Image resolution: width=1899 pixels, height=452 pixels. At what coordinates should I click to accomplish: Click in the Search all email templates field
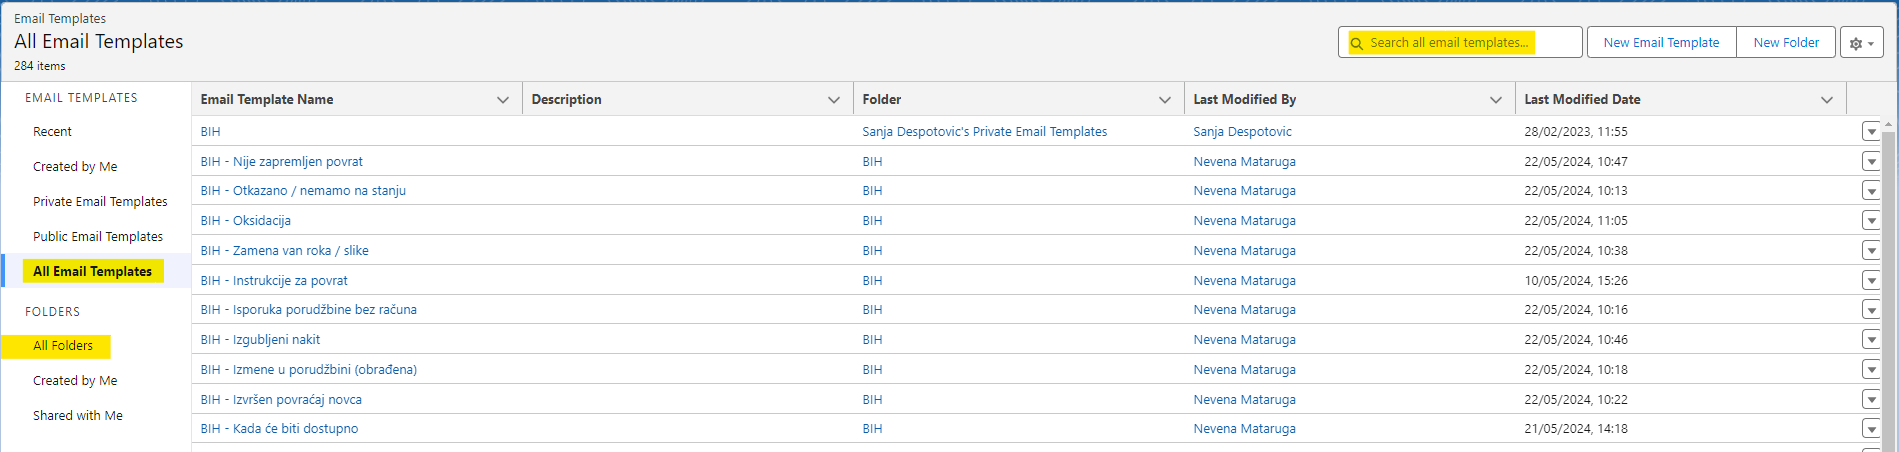pos(1460,43)
